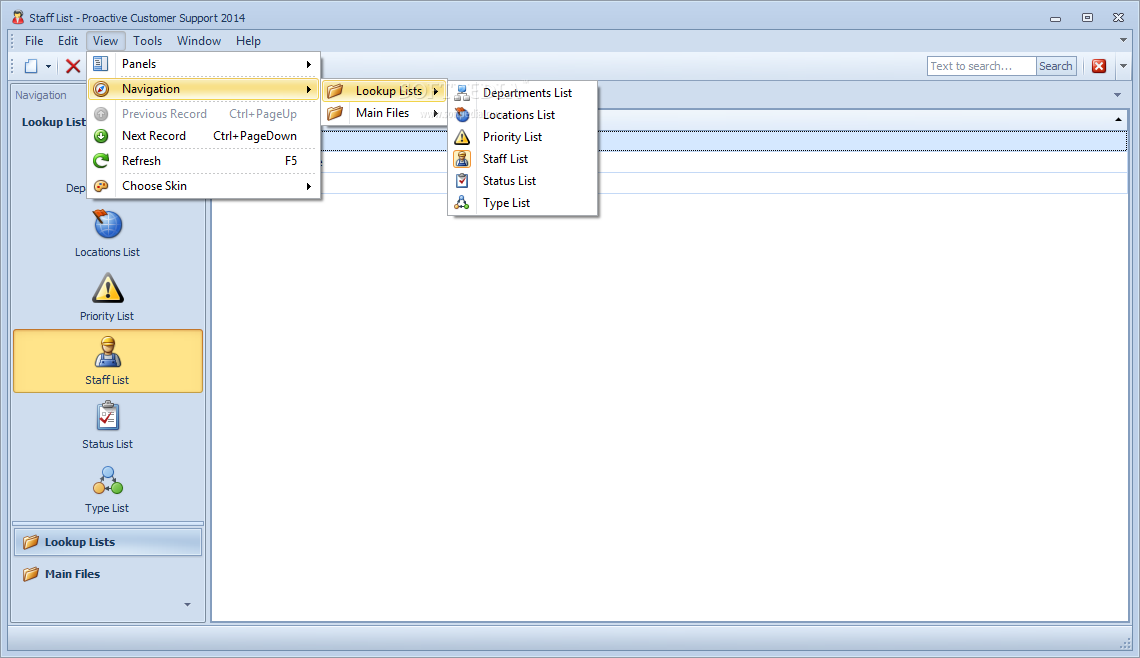Click the green Next Record arrow icon
Screen dimensions: 1140x658
click(101, 136)
